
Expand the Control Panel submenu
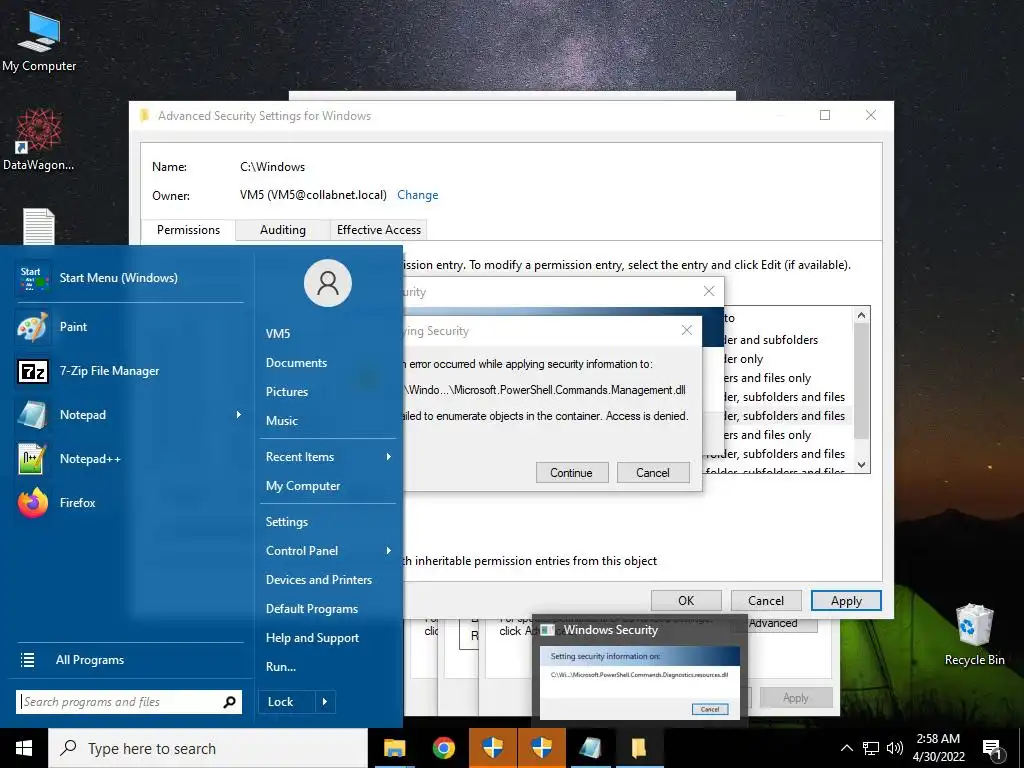pos(389,551)
